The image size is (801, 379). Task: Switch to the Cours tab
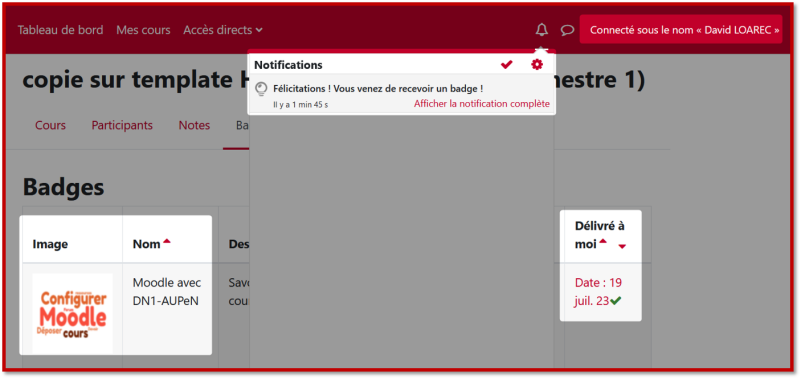point(50,125)
